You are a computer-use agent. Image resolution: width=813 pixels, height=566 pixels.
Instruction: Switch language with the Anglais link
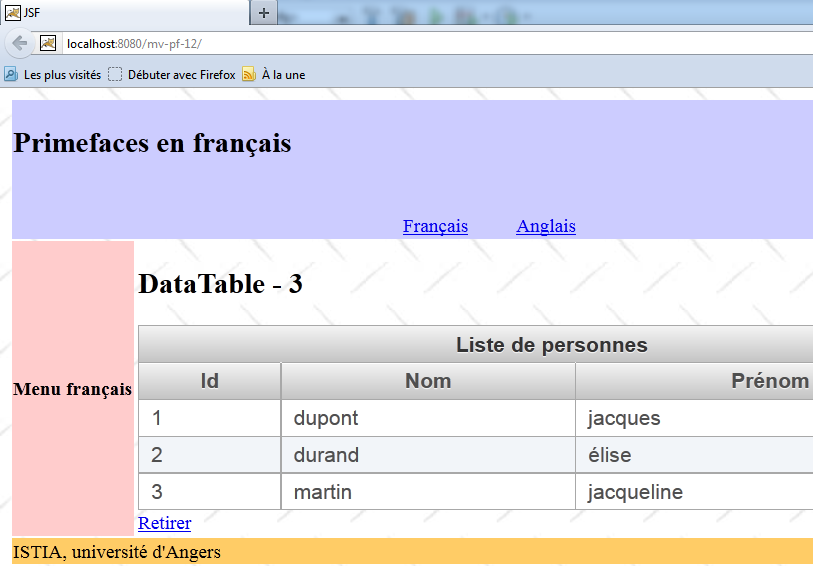[546, 226]
